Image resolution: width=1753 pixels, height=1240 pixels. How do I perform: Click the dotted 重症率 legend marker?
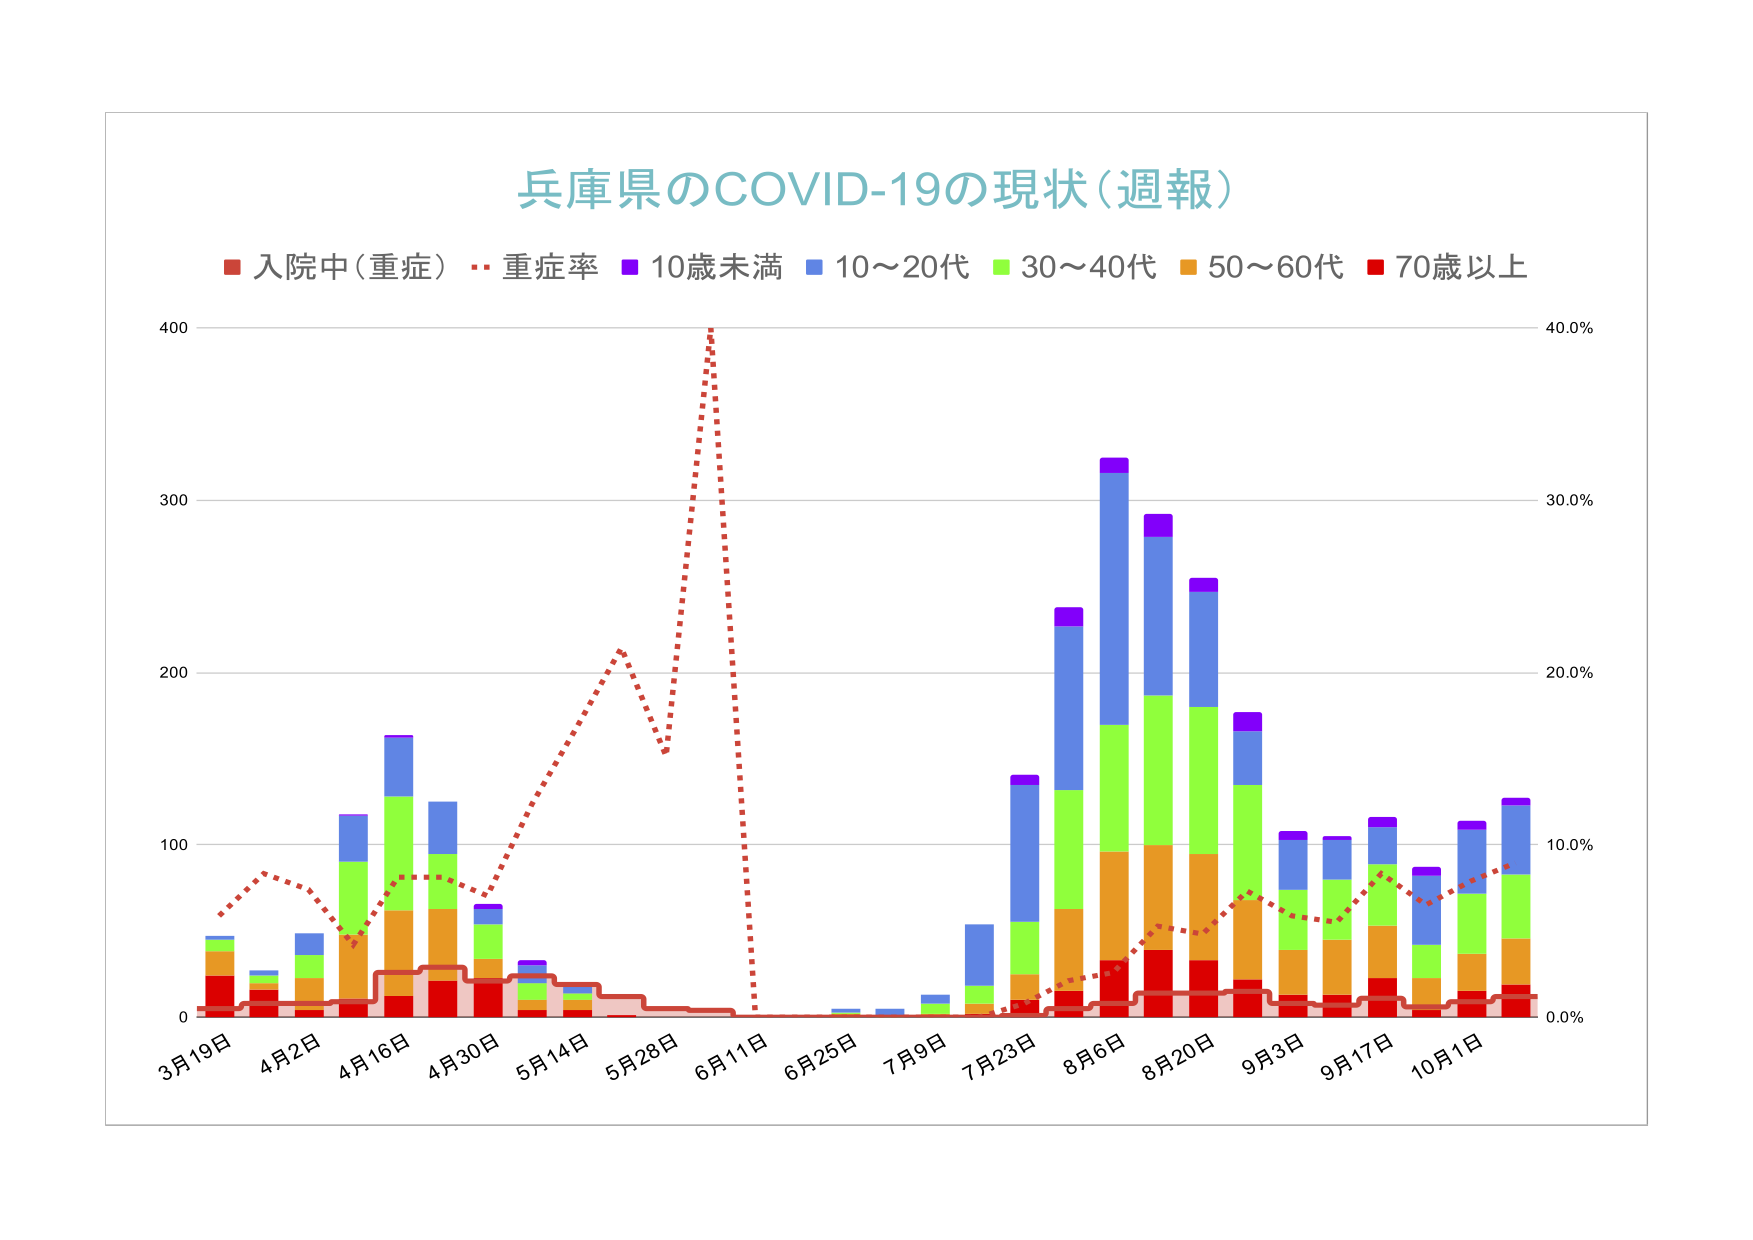(x=480, y=268)
